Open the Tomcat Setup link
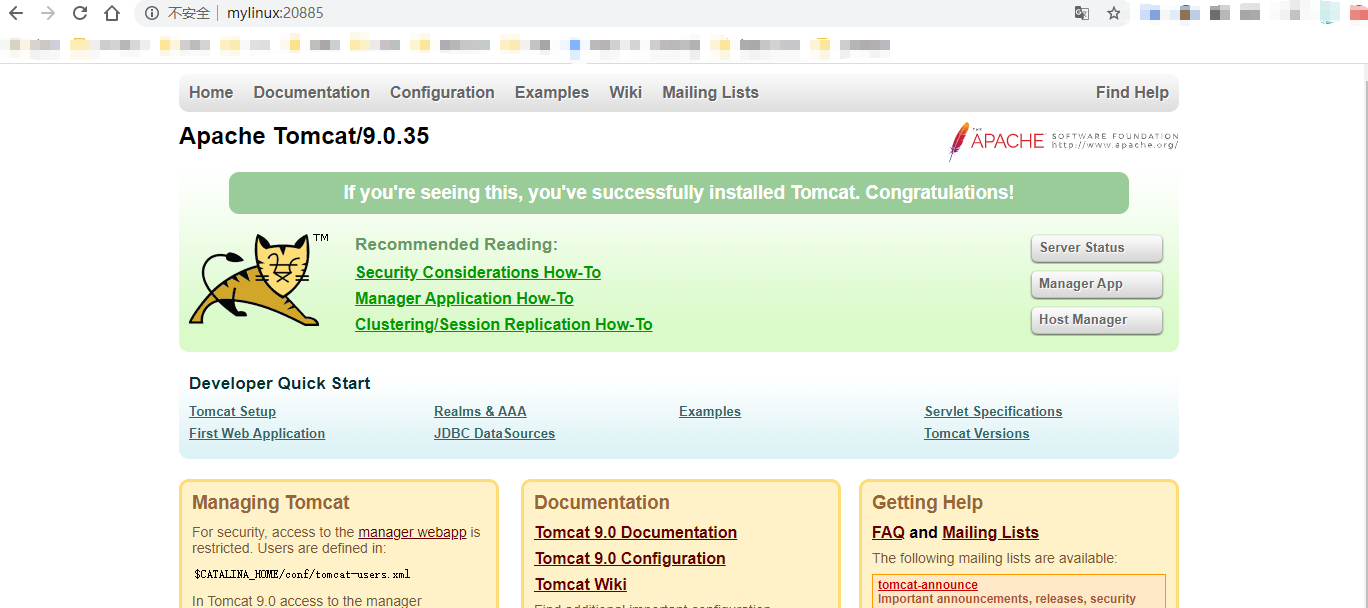 click(x=232, y=411)
